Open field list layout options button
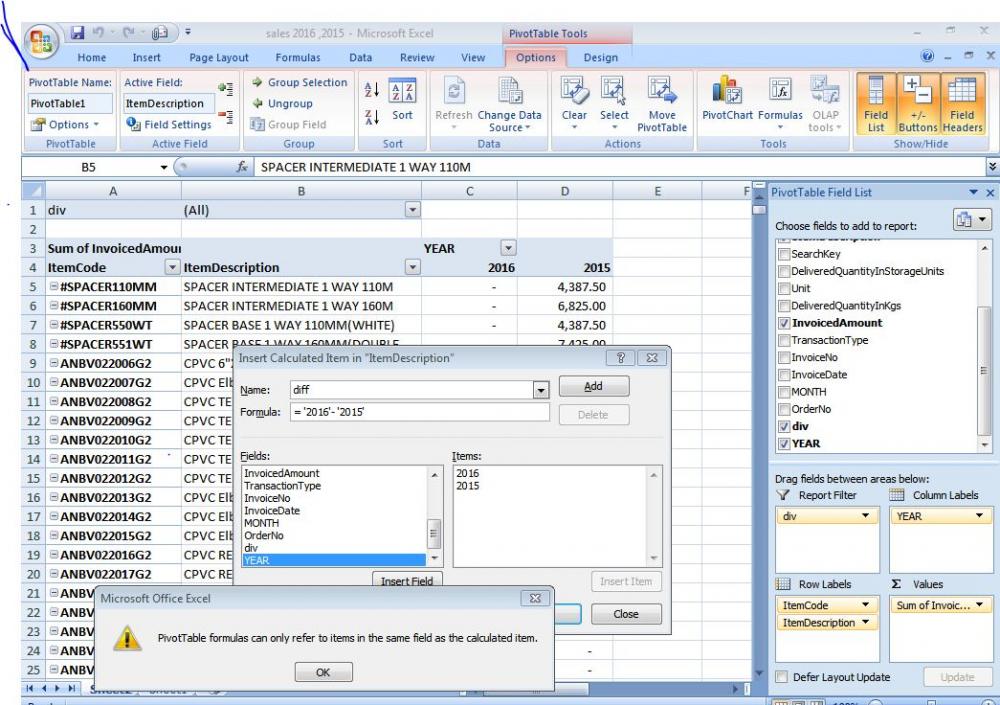This screenshot has height=705, width=1000. [972, 219]
